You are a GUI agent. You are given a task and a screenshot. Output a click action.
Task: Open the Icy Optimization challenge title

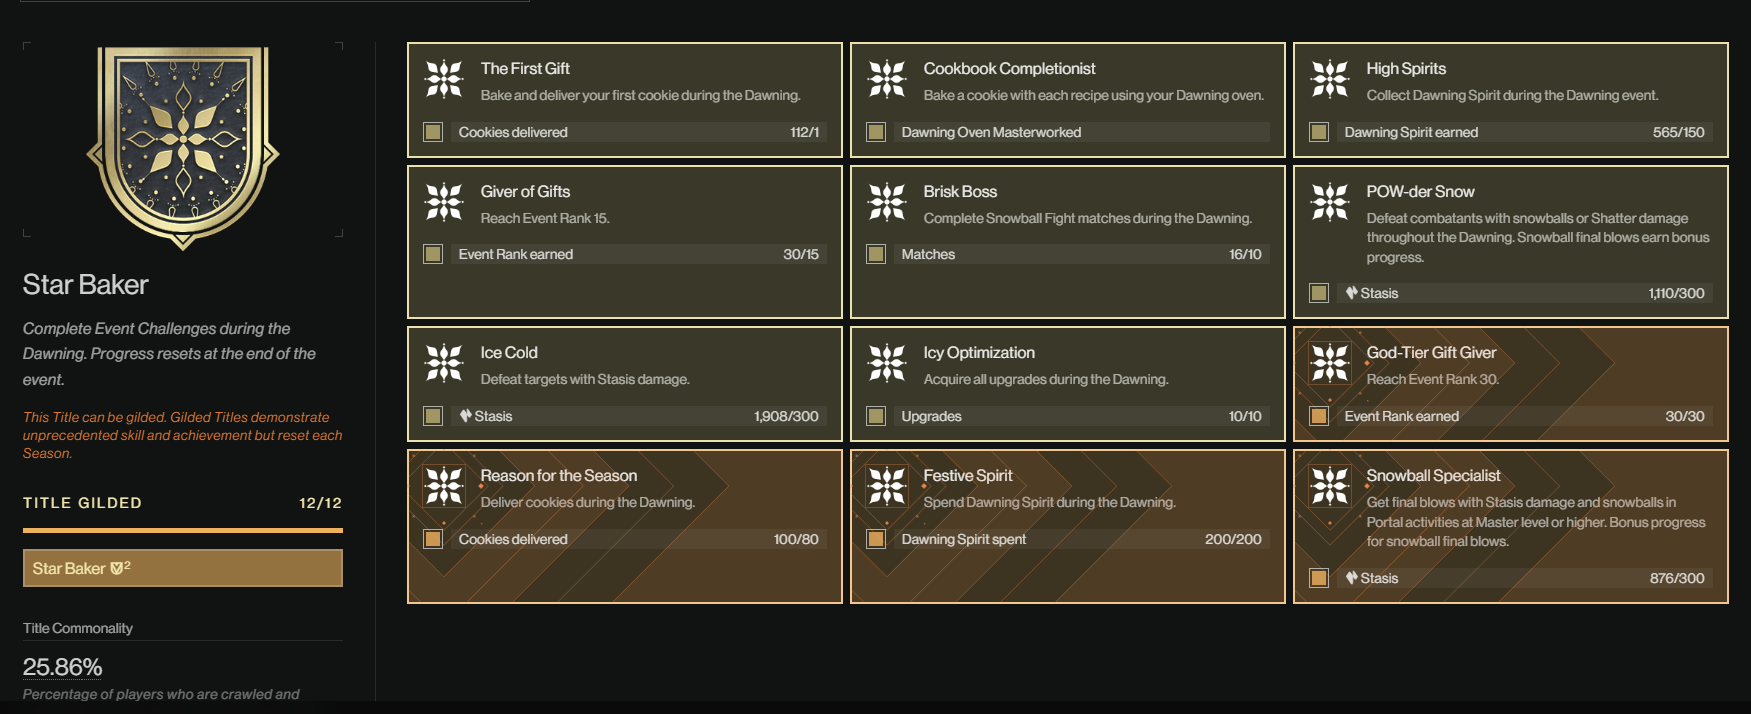coord(979,352)
